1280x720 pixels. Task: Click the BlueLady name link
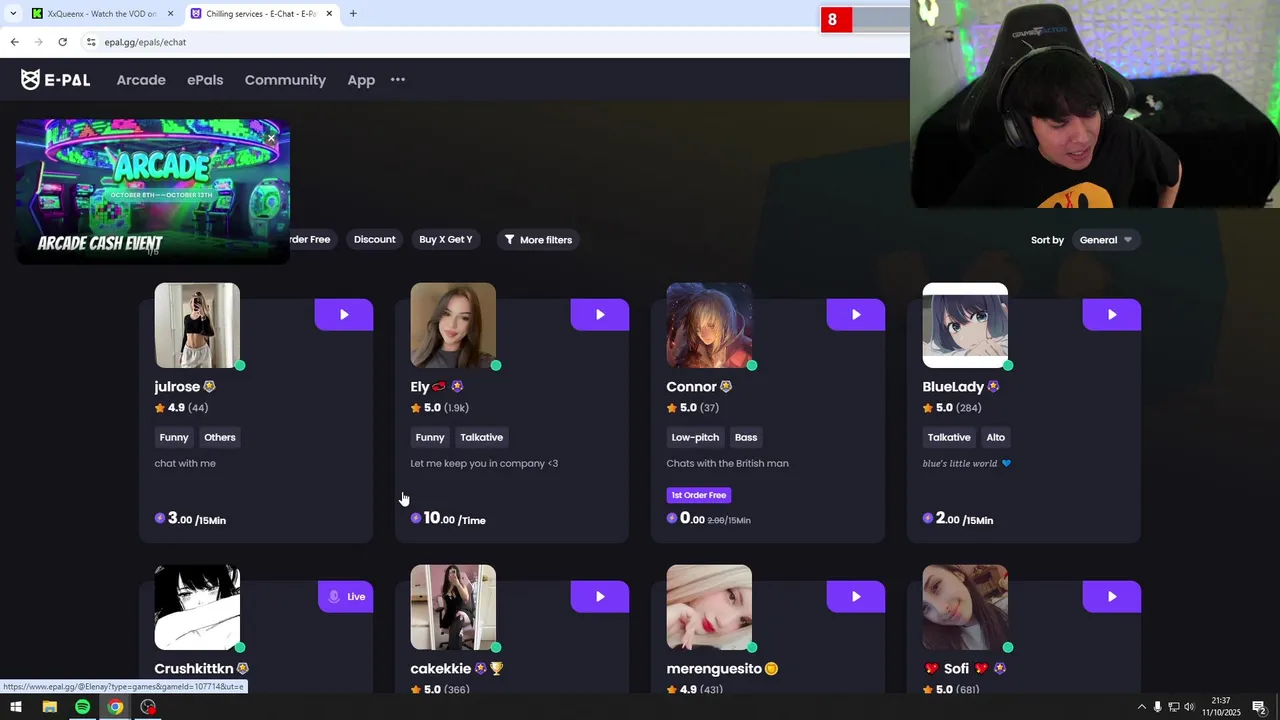tap(953, 387)
